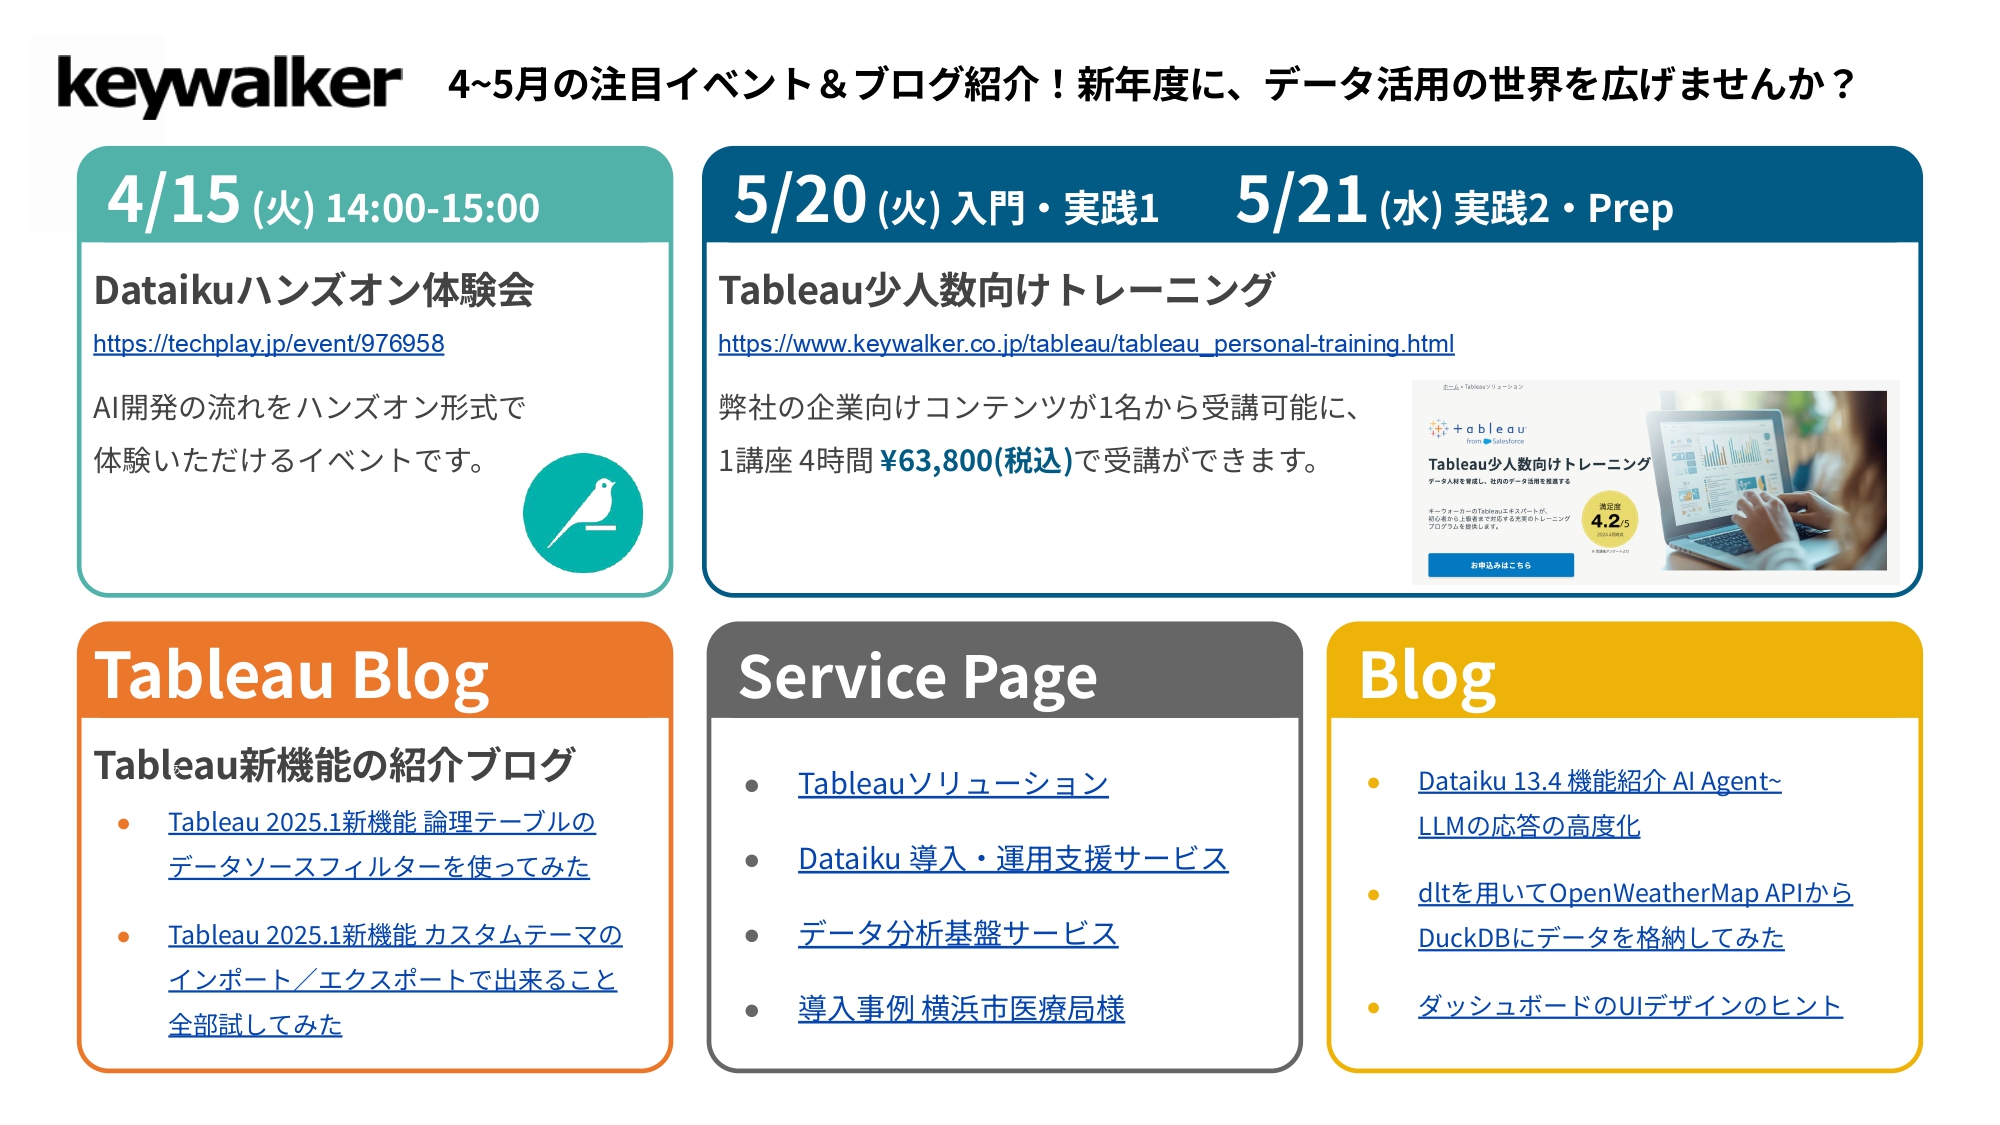Open the dlt OpenWeatherMap API blog link

tap(1635, 915)
